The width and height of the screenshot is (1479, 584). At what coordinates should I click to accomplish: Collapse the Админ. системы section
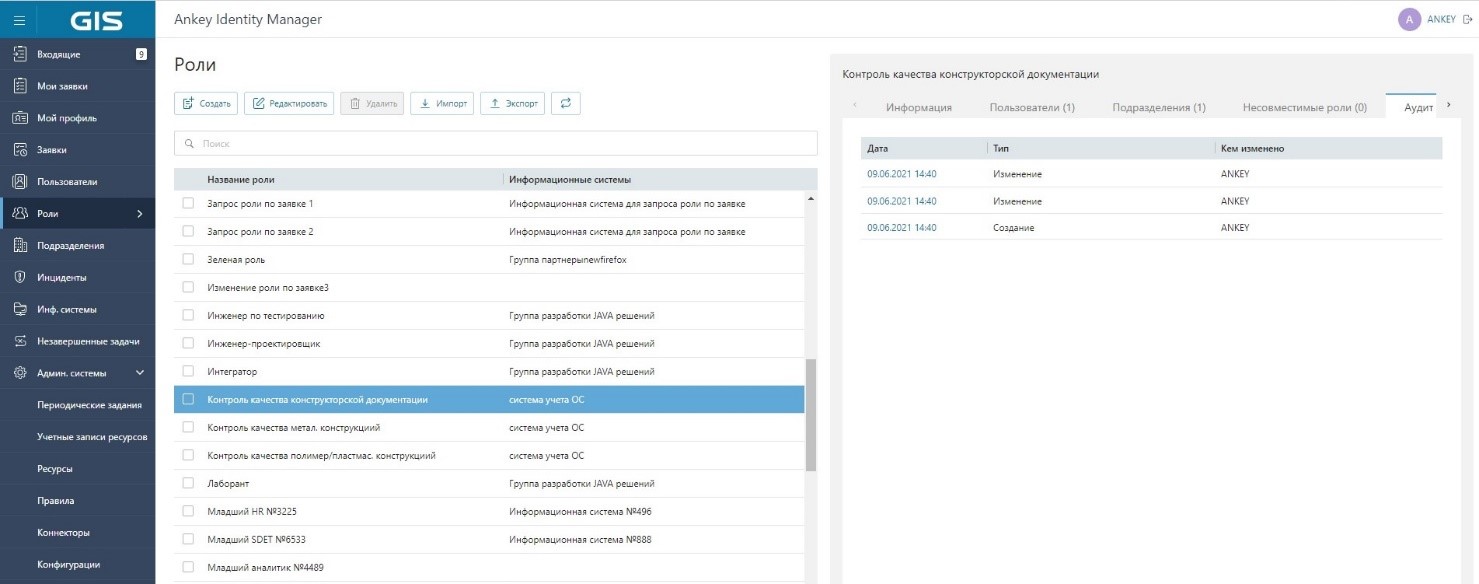(x=140, y=373)
